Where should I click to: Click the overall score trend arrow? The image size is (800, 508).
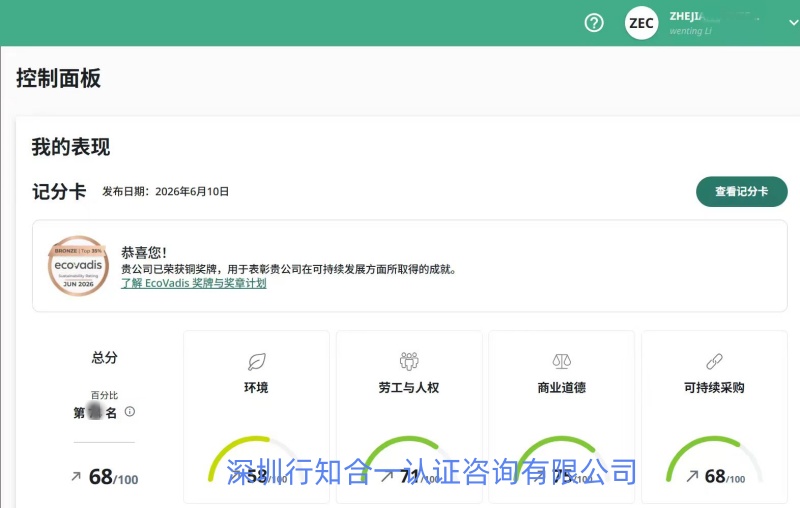click(76, 476)
